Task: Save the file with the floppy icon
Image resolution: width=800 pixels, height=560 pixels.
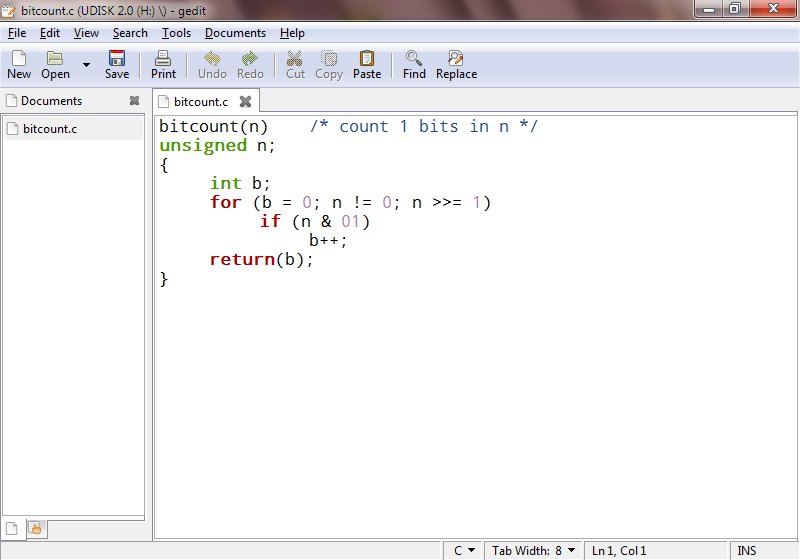Action: click(117, 65)
